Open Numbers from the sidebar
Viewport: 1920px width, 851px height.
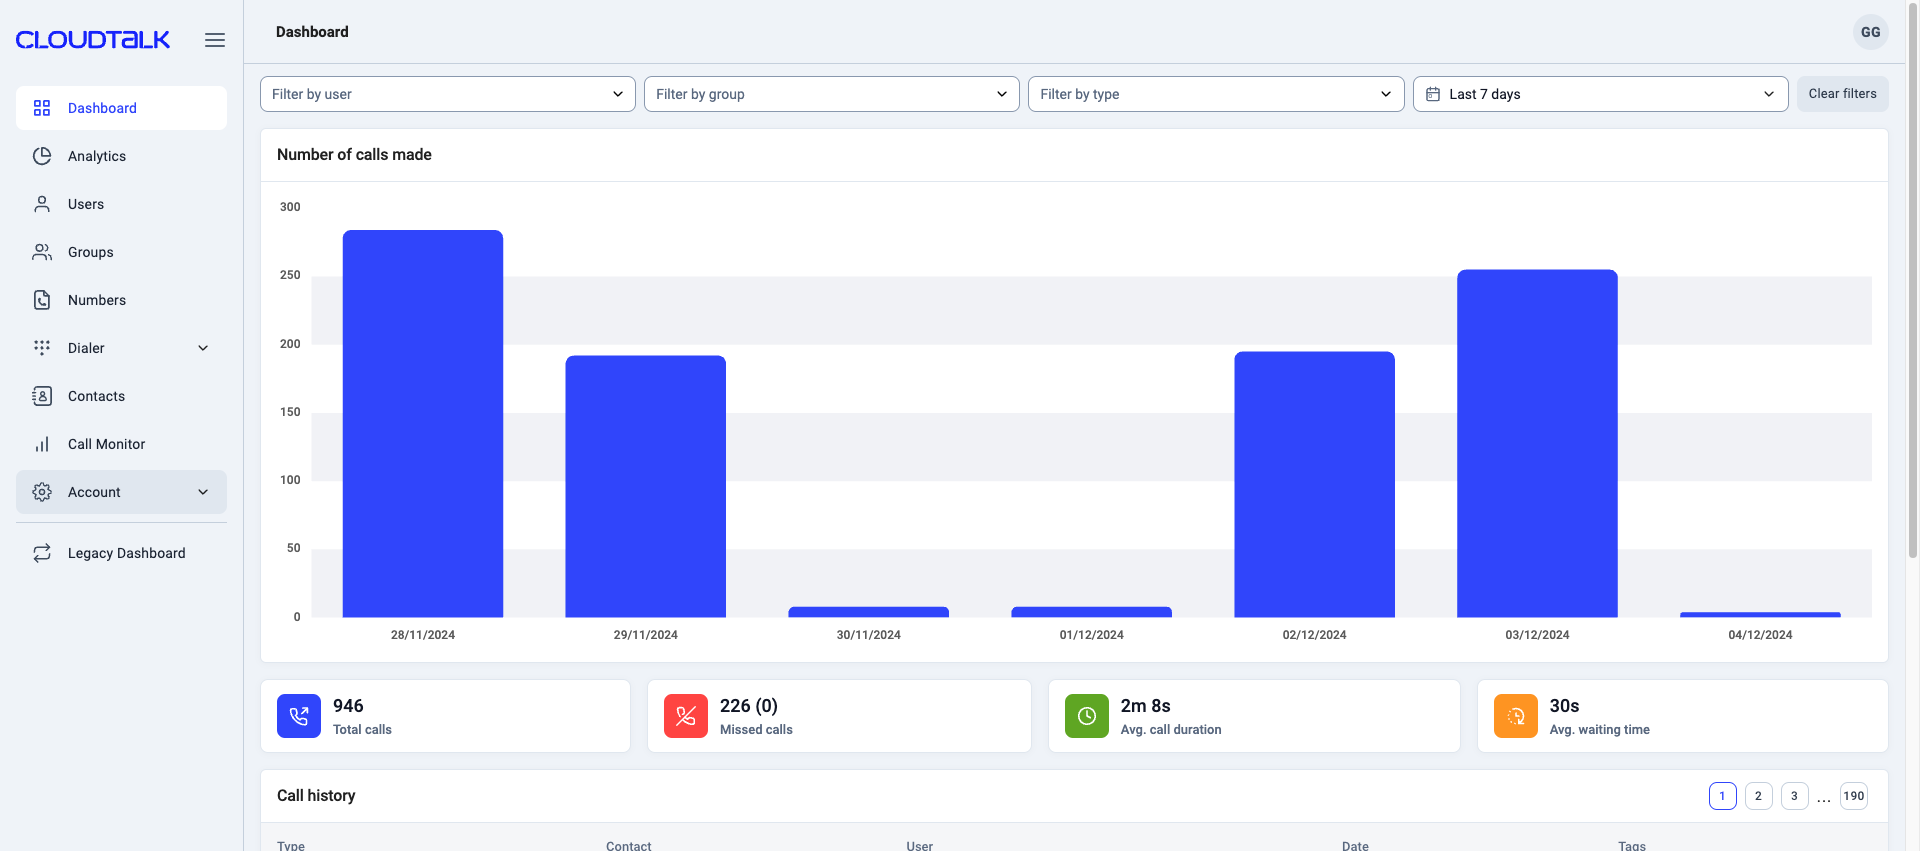[121, 300]
